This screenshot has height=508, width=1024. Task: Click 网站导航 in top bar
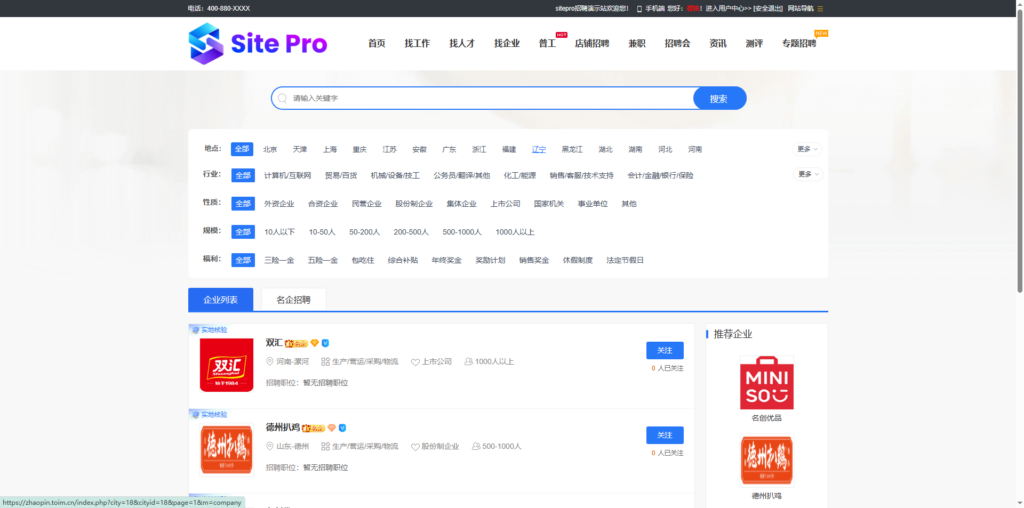click(x=801, y=8)
